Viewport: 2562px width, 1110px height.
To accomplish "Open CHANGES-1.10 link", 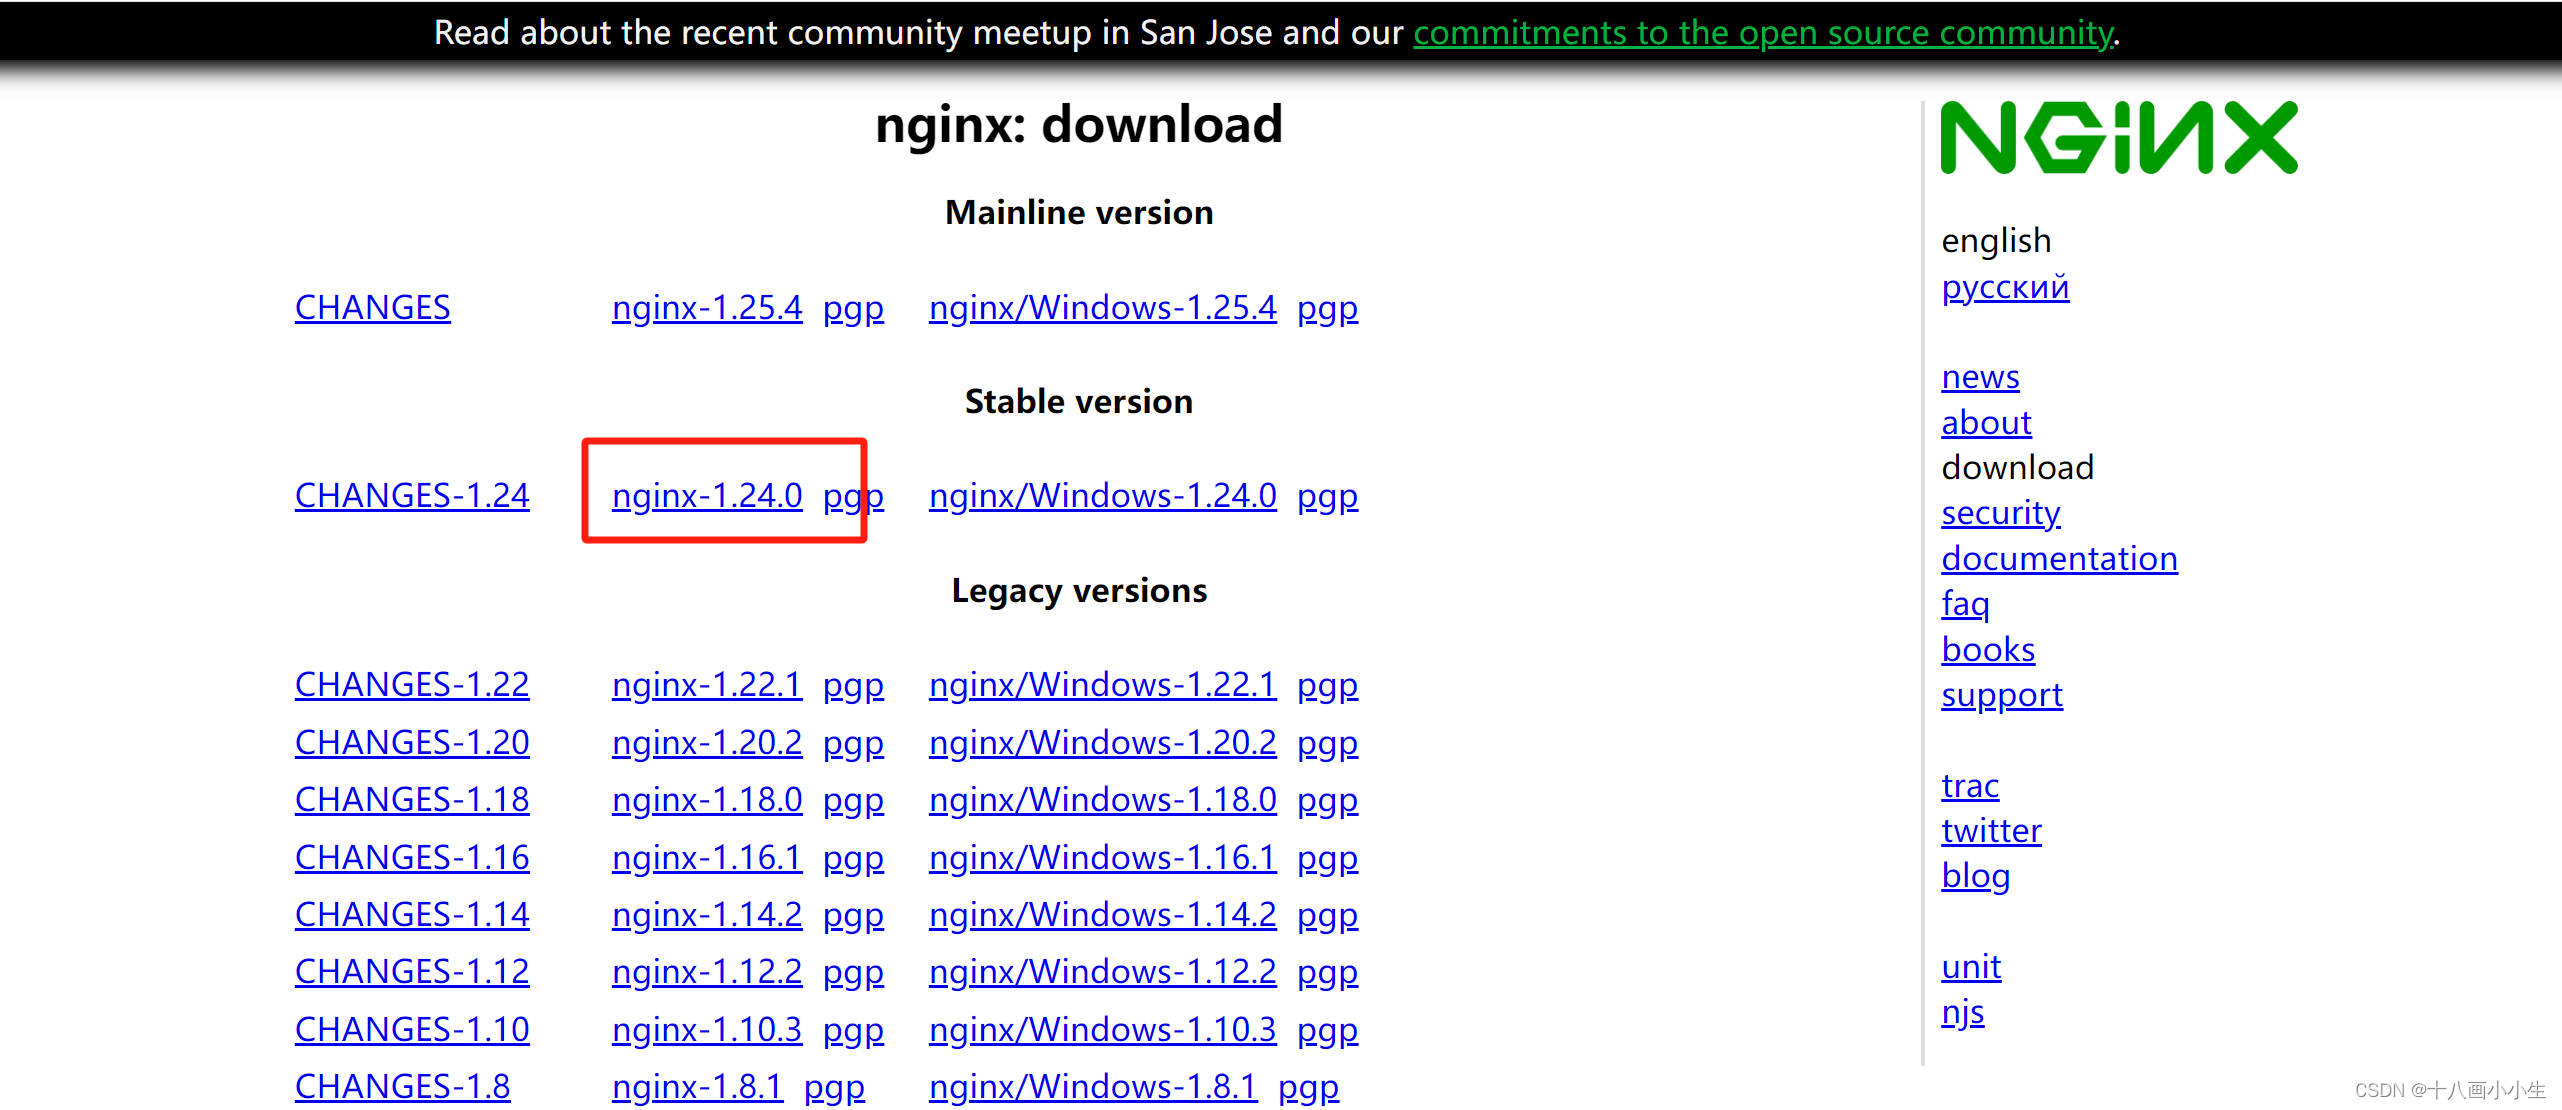I will coord(412,1029).
